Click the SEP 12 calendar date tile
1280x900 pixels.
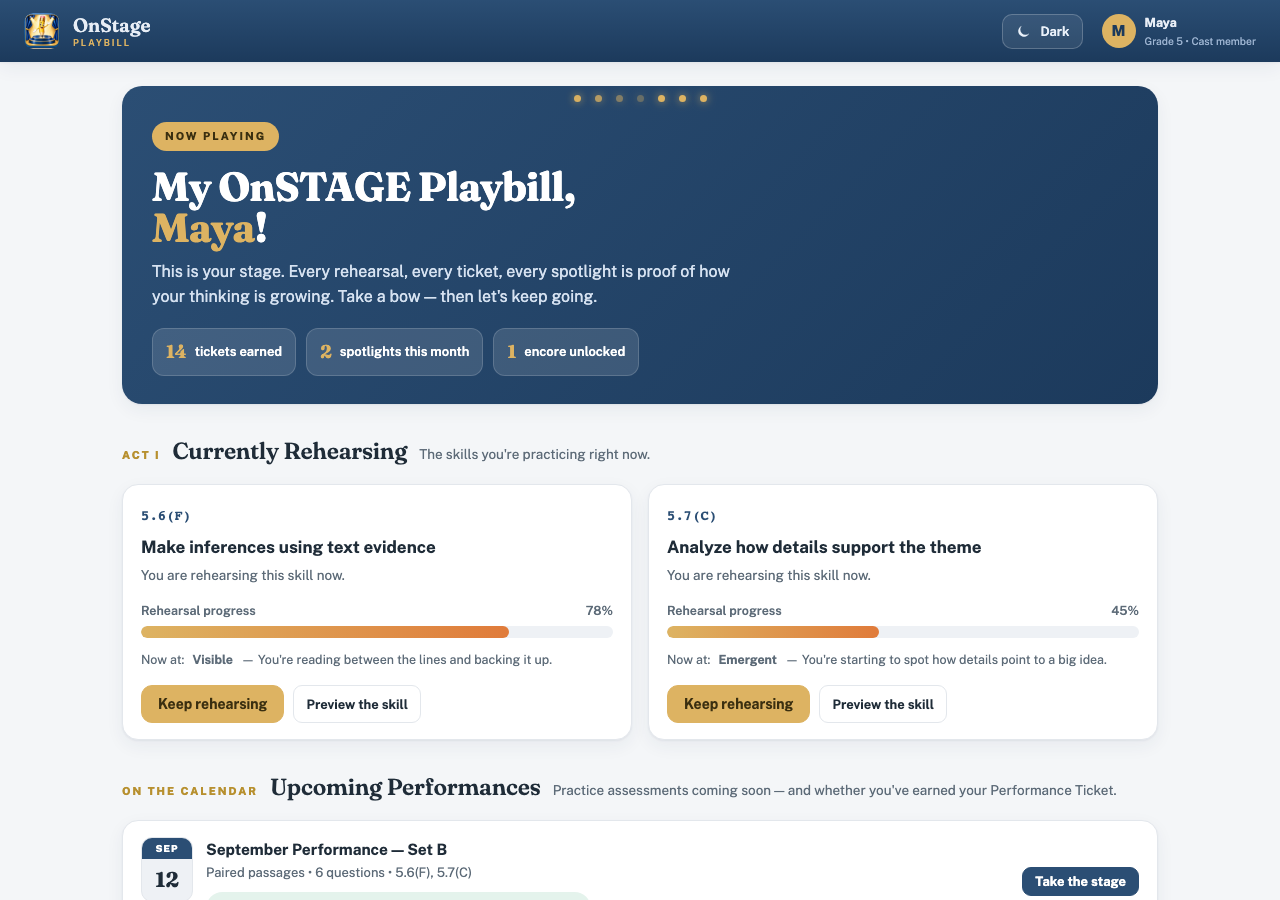point(167,869)
